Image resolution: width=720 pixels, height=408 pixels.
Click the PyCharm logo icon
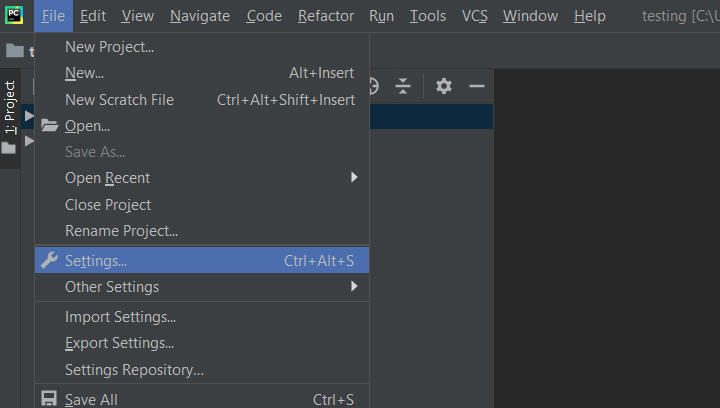point(14,15)
